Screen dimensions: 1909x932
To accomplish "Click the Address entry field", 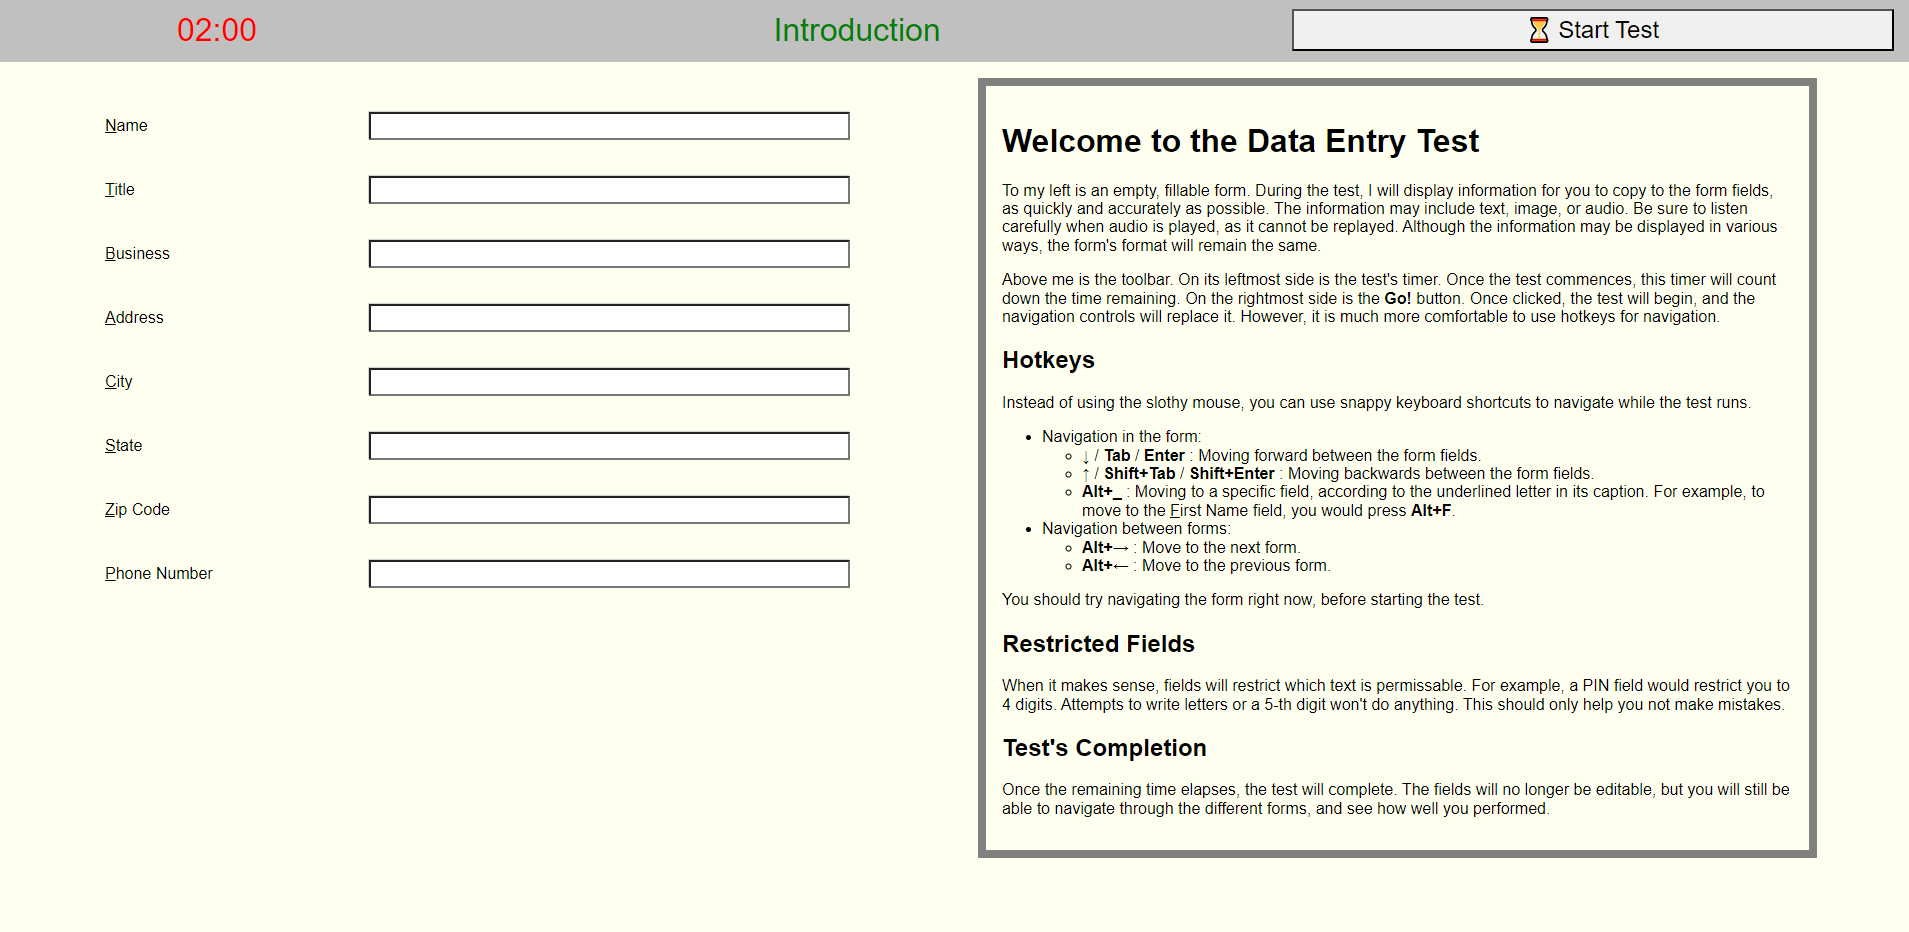I will [608, 317].
